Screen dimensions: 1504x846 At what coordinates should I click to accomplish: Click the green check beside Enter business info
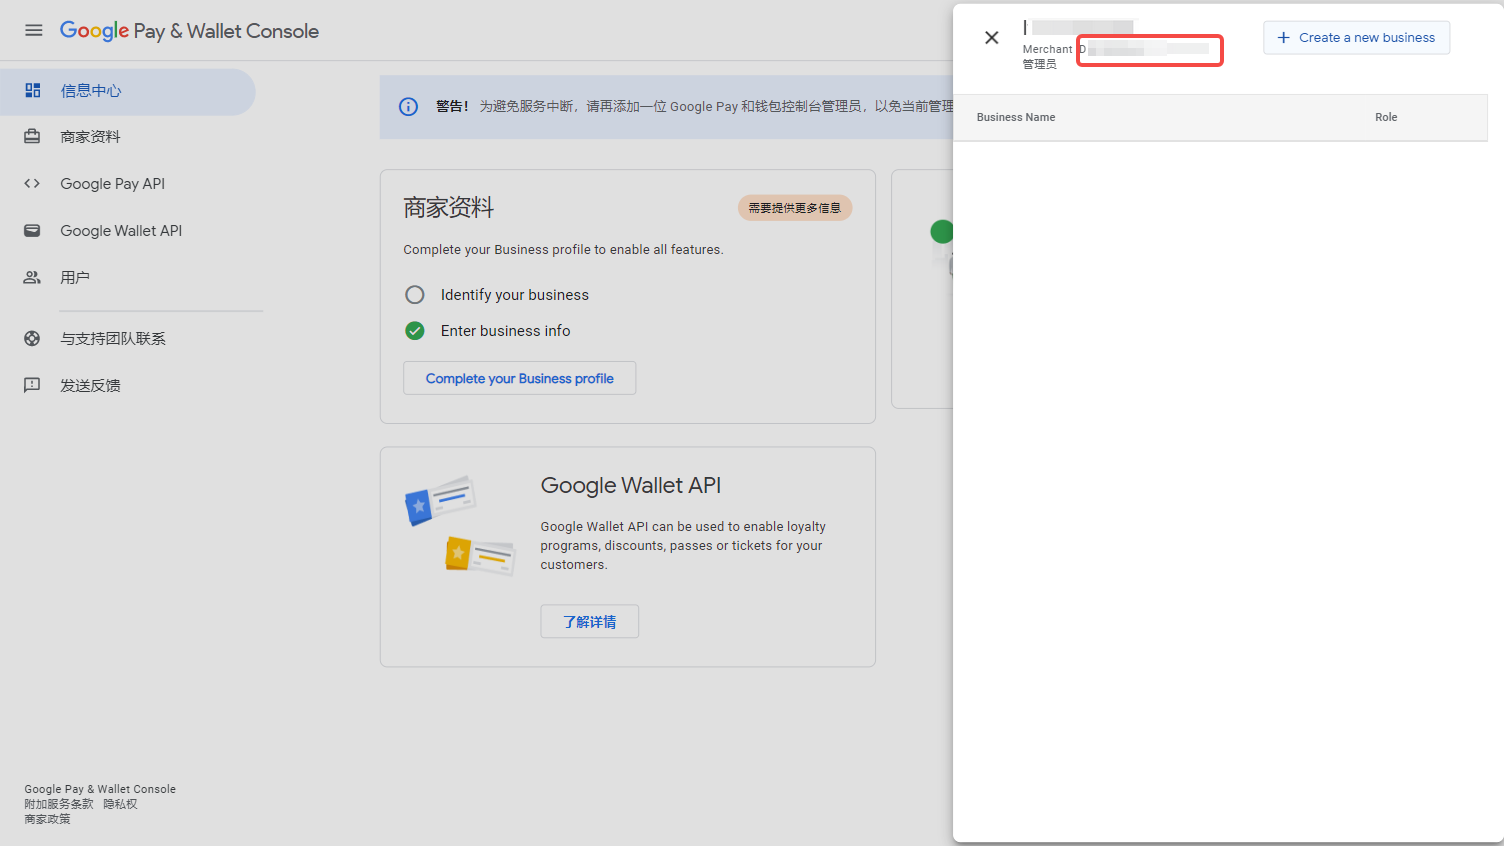pyautogui.click(x=415, y=331)
